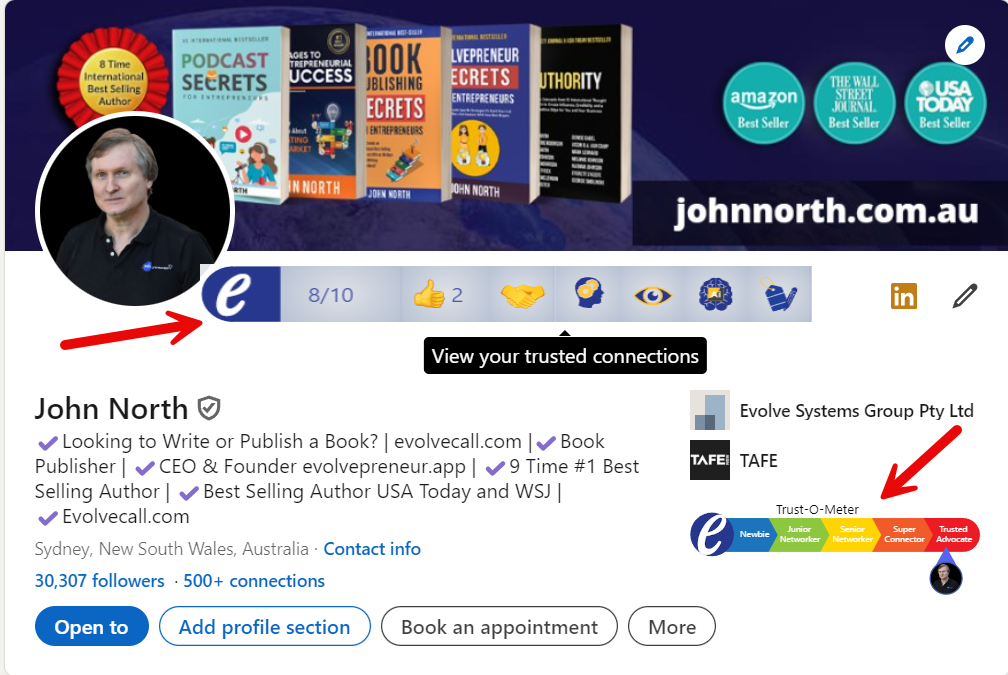Expand the 'More' options button
Image resolution: width=1008 pixels, height=675 pixels.
tap(672, 626)
